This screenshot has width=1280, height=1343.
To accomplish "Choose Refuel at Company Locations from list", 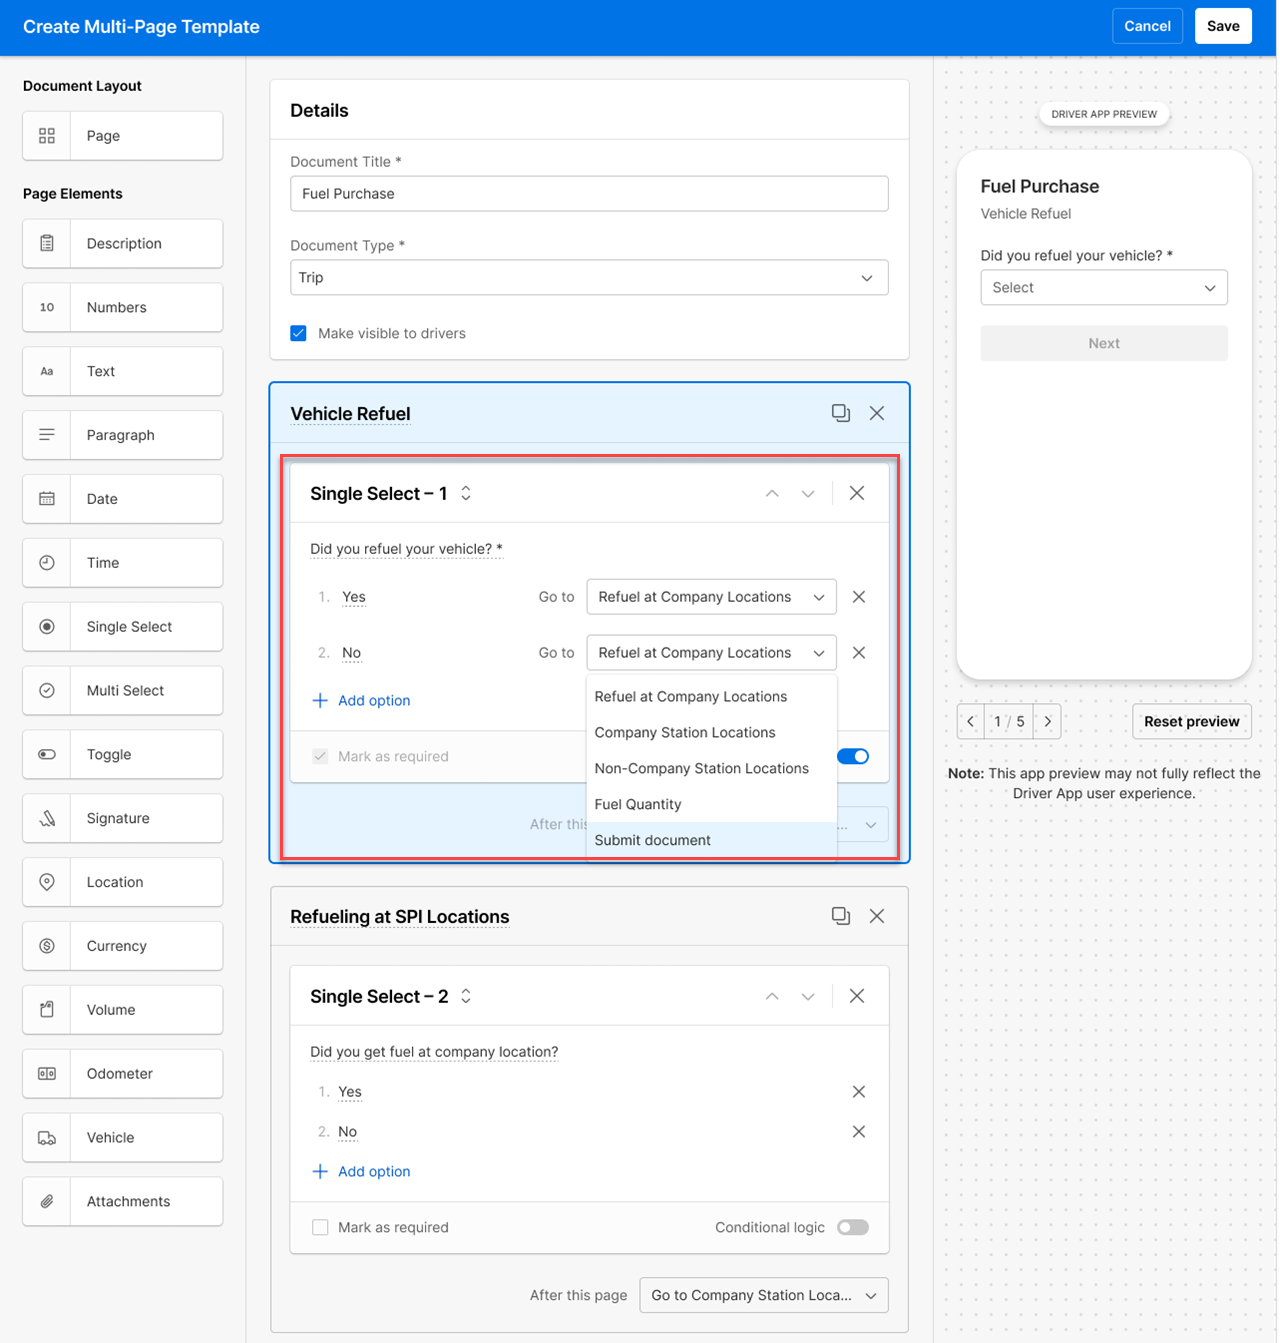I will coord(712,697).
